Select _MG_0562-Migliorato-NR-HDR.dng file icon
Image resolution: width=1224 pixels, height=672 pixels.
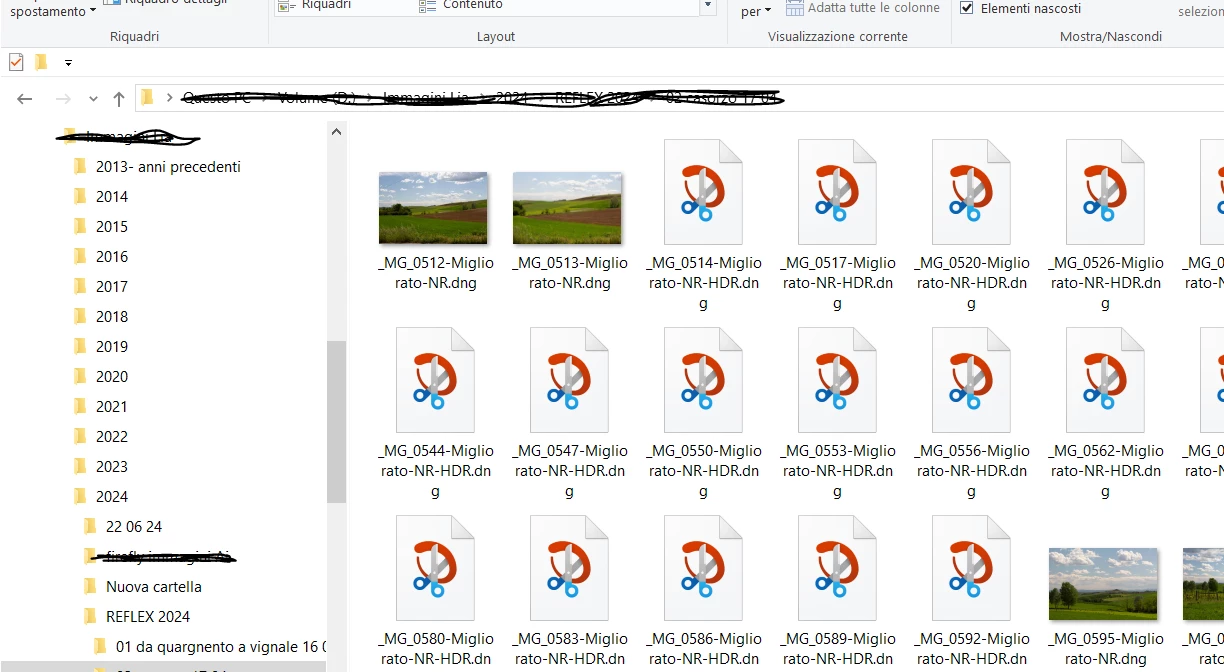point(1105,380)
